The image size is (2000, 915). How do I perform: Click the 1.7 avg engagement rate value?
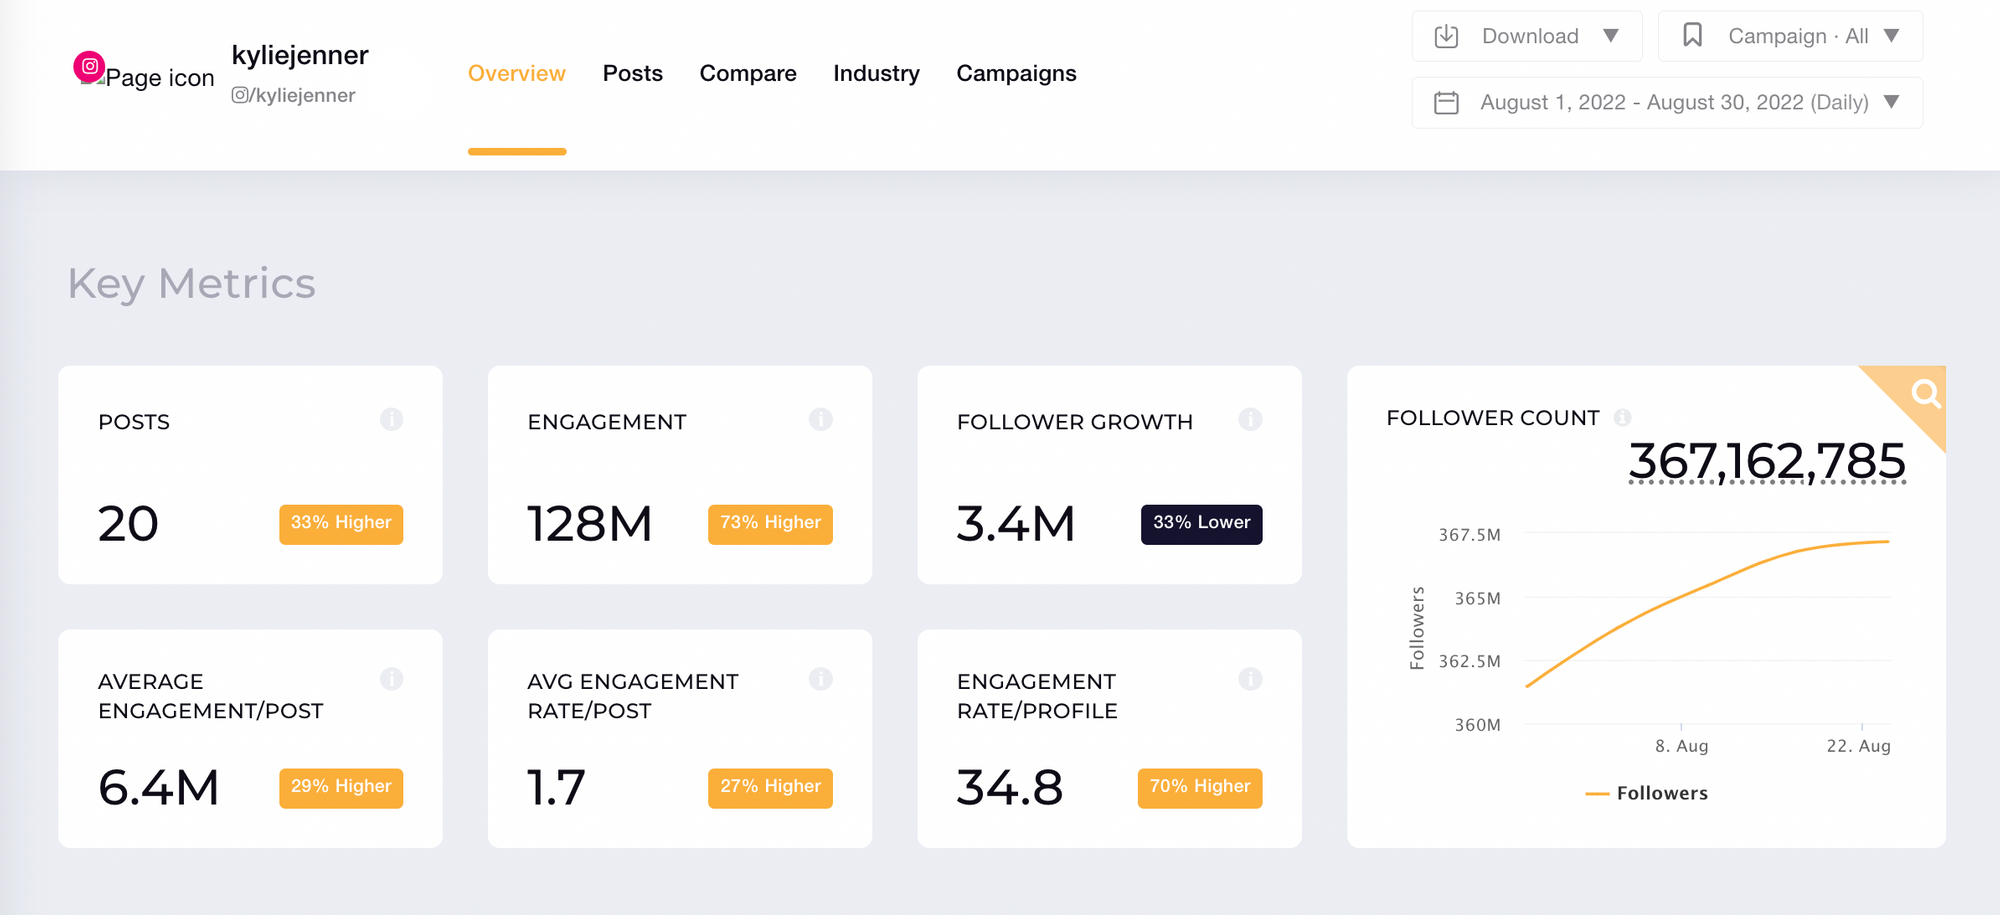(556, 788)
